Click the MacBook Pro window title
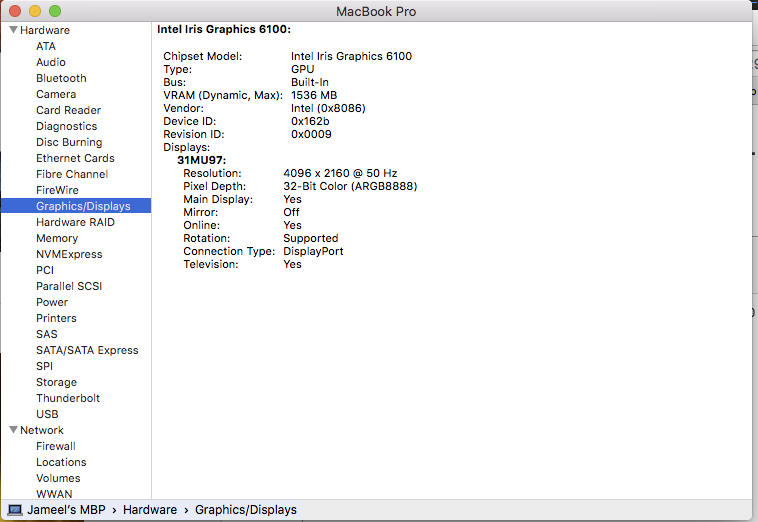The width and height of the screenshot is (758, 522). pos(376,11)
